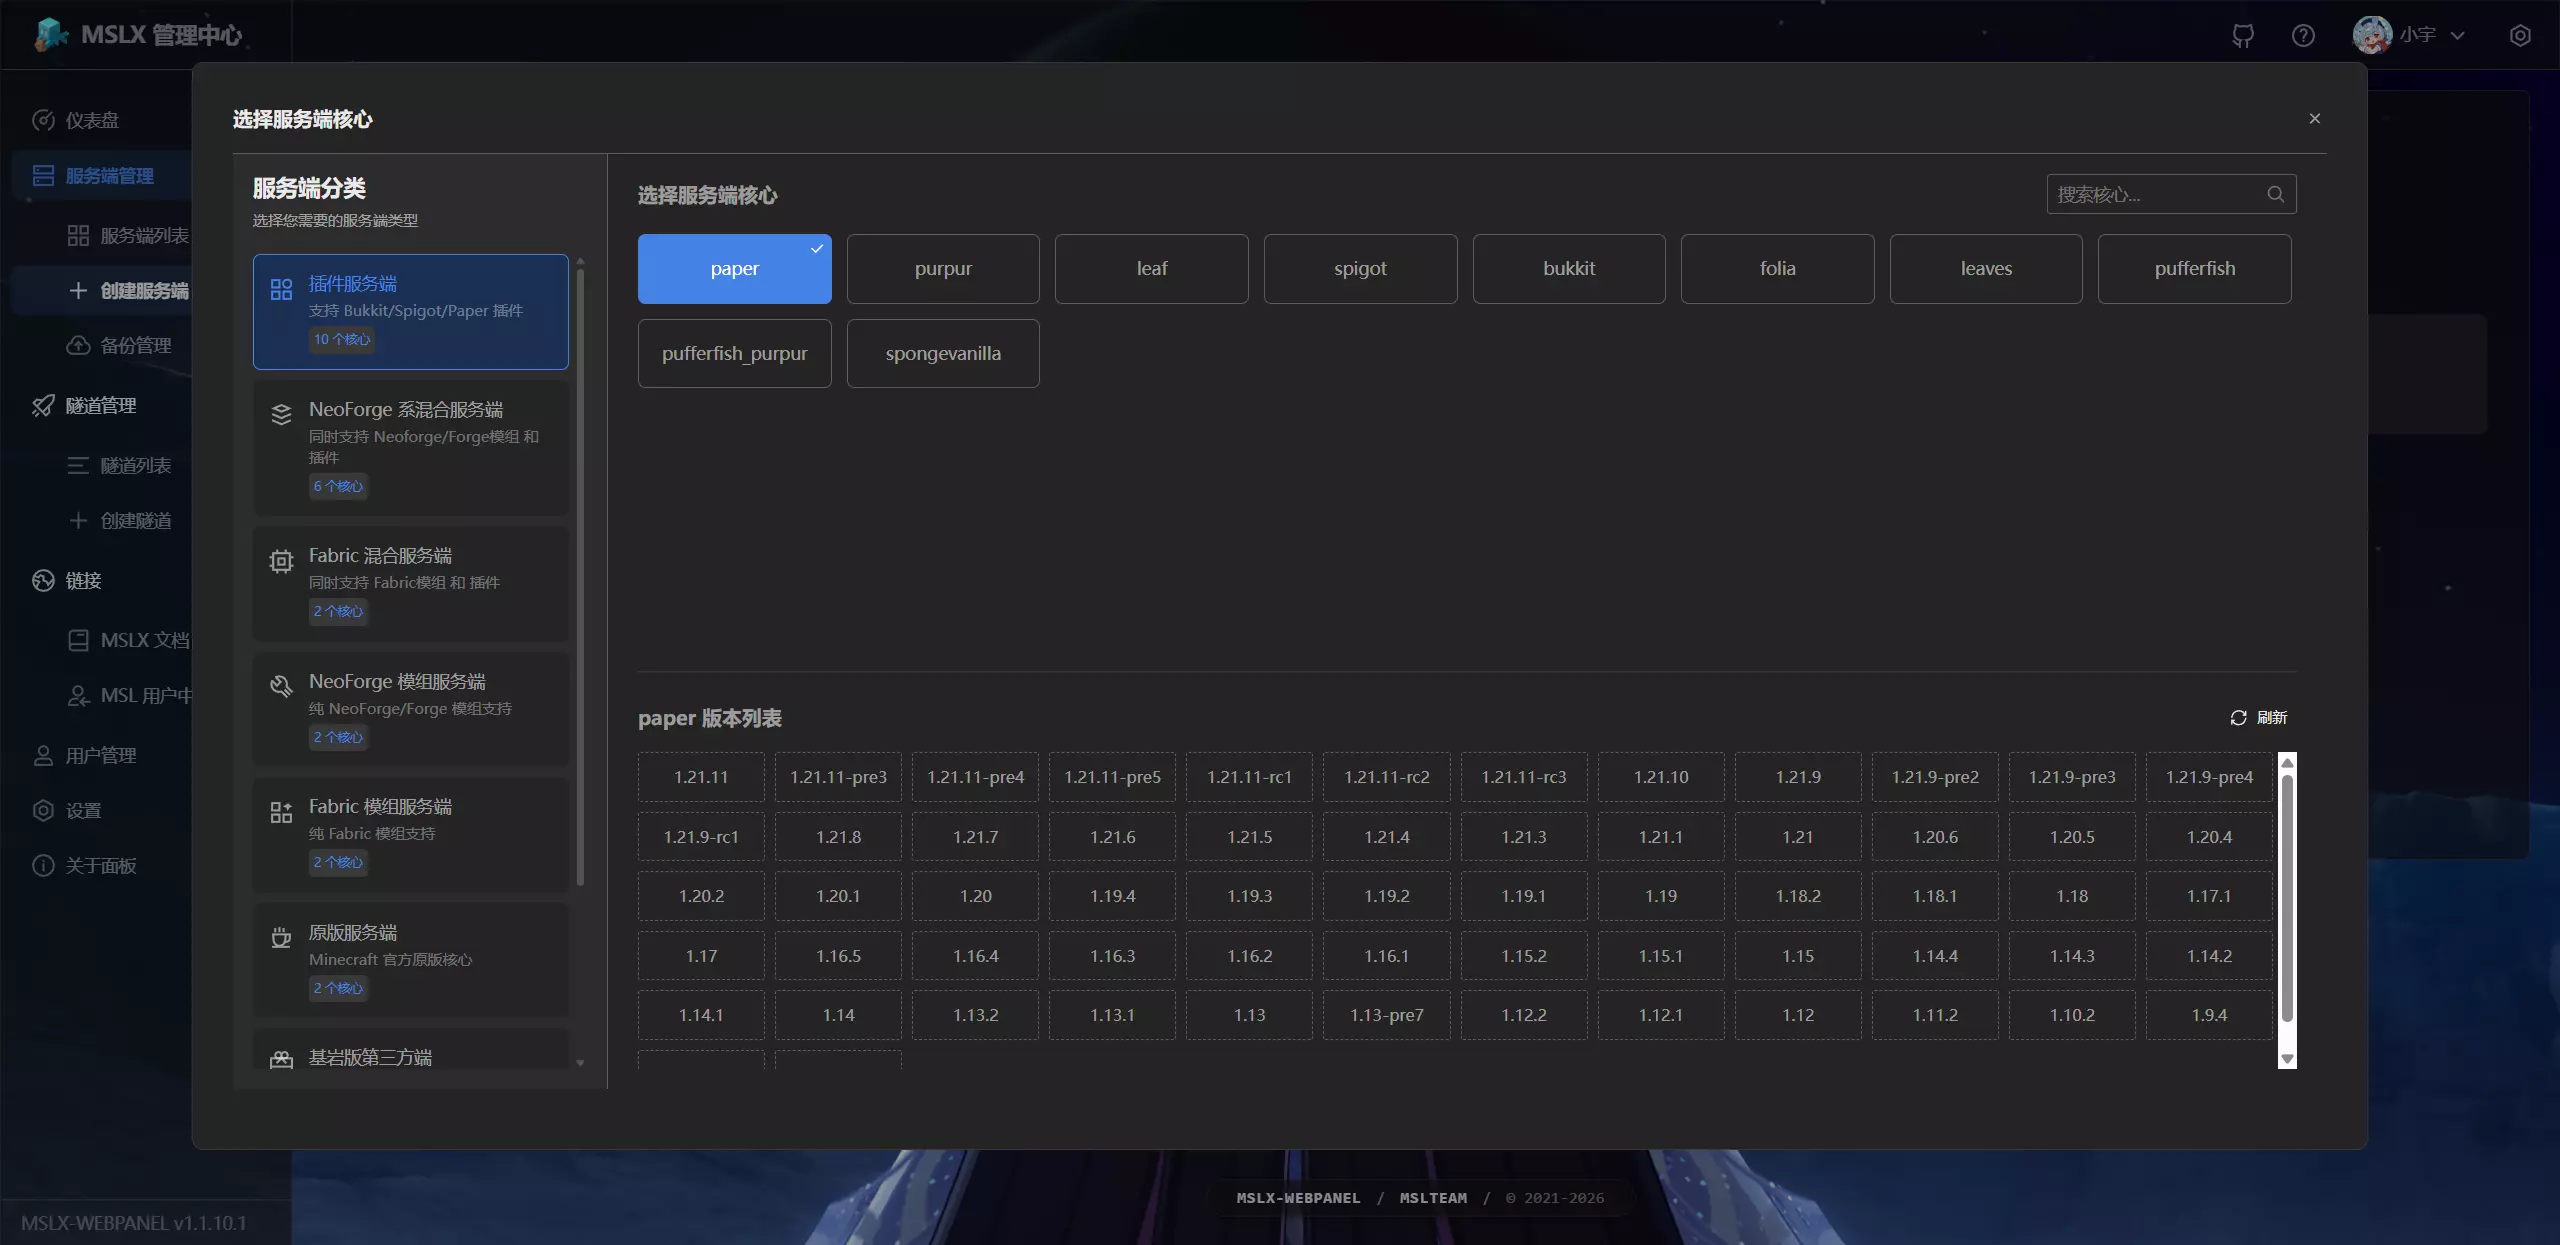The image size is (2560, 1245).
Task: Click the refresh icon next to 刷新
Action: tap(2238, 718)
